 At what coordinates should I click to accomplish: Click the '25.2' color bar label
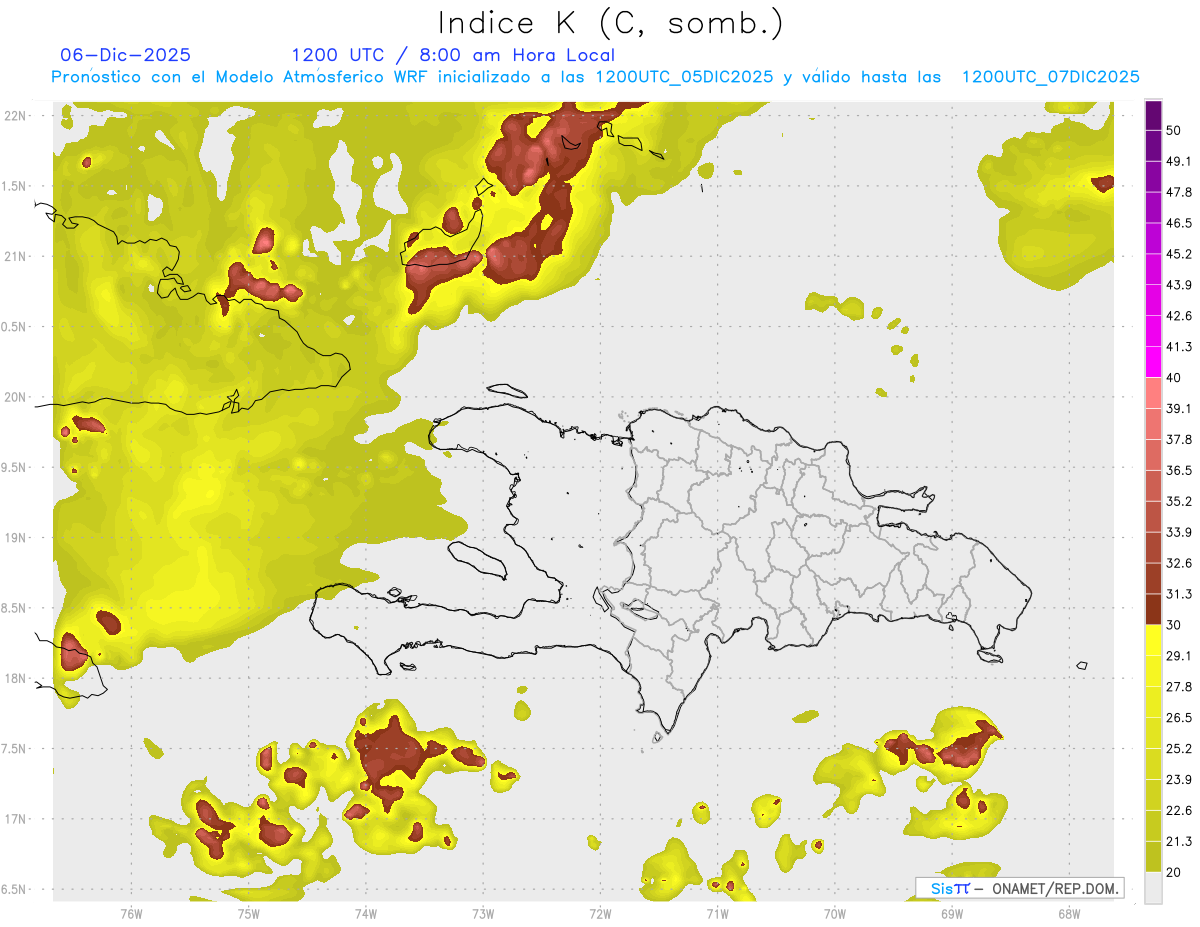pyautogui.click(x=1179, y=748)
